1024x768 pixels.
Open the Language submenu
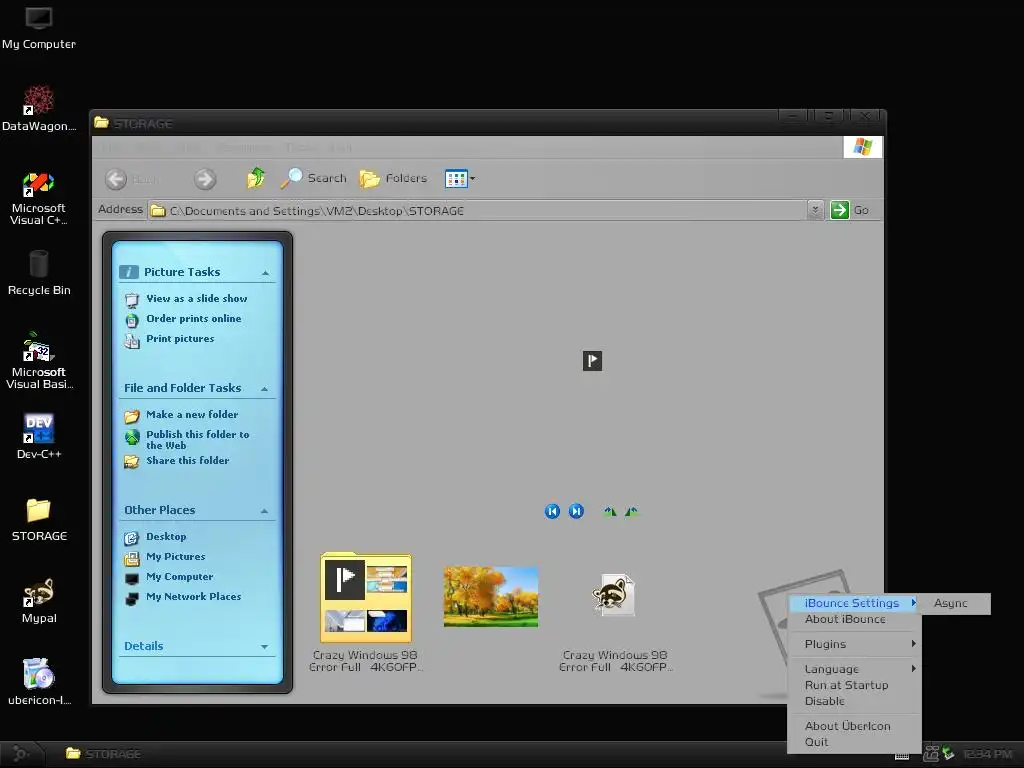(854, 669)
